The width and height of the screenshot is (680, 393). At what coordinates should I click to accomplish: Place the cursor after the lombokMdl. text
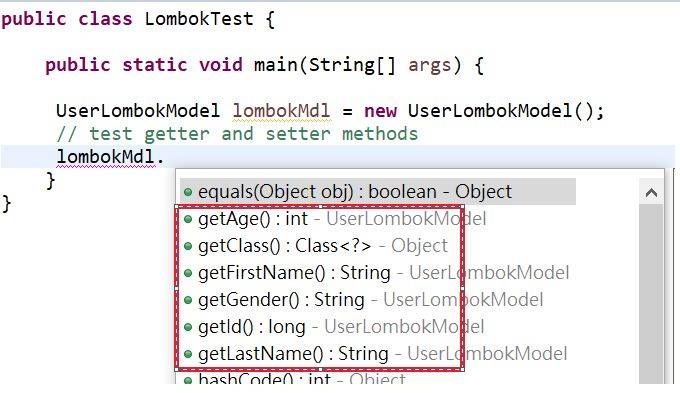tap(166, 157)
